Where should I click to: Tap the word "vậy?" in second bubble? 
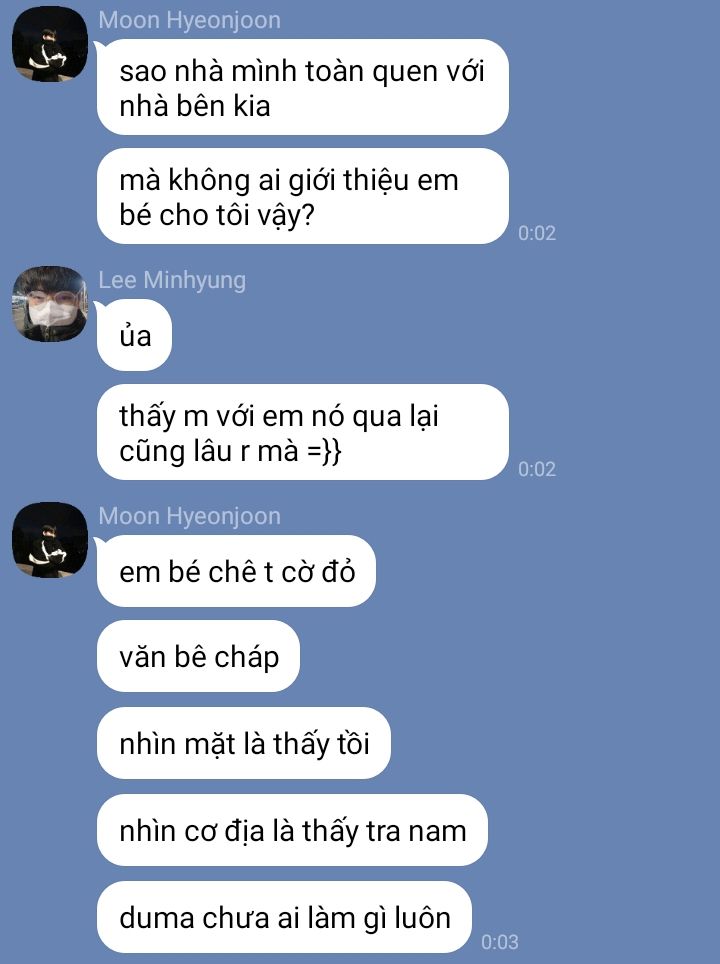pyautogui.click(x=286, y=216)
